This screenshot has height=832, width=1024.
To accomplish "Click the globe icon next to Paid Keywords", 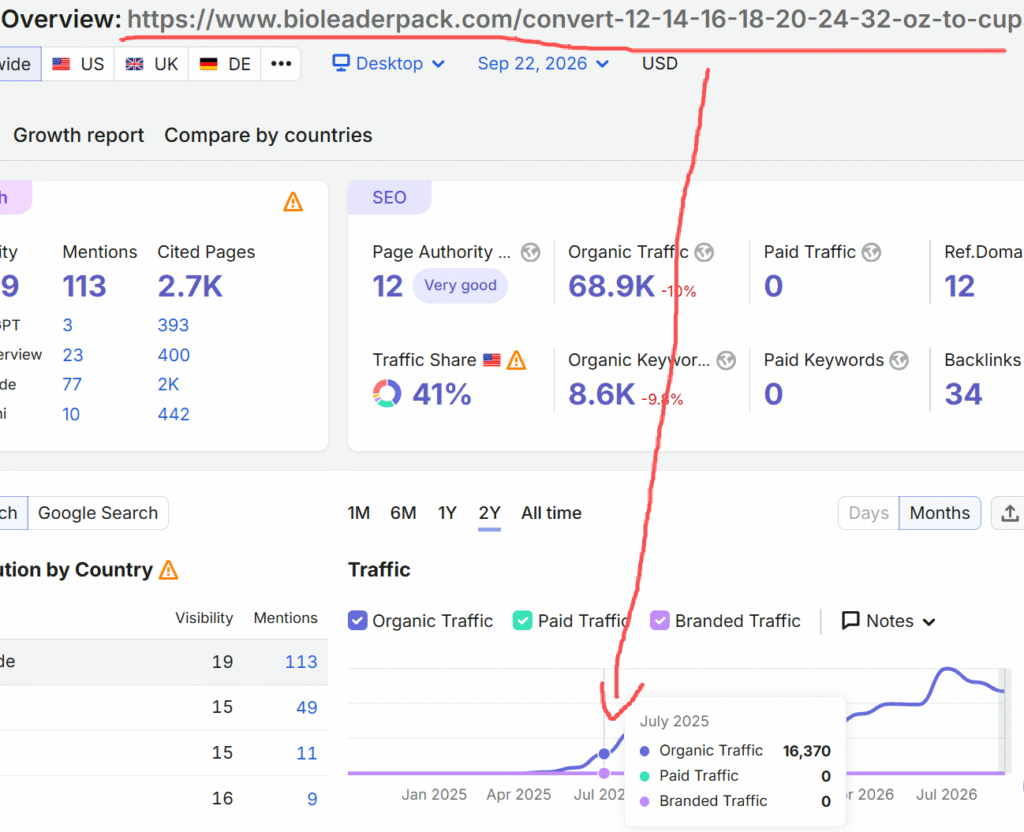I will [x=899, y=360].
